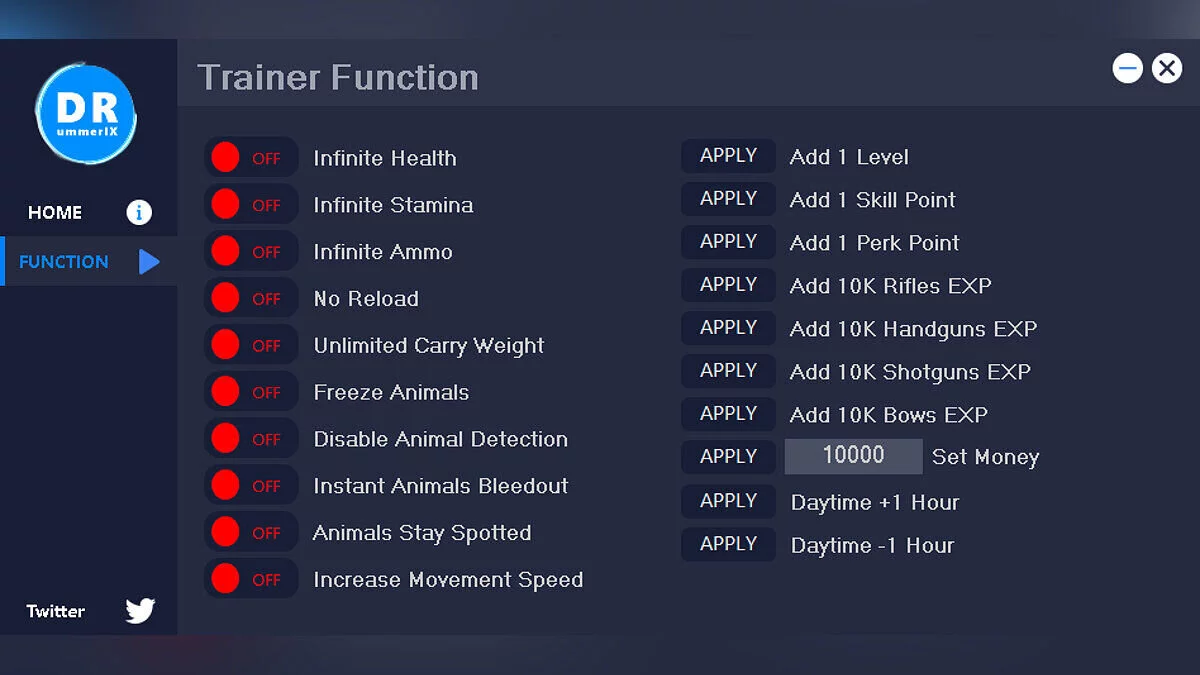
Task: Minimize the trainer window
Action: tap(1128, 68)
